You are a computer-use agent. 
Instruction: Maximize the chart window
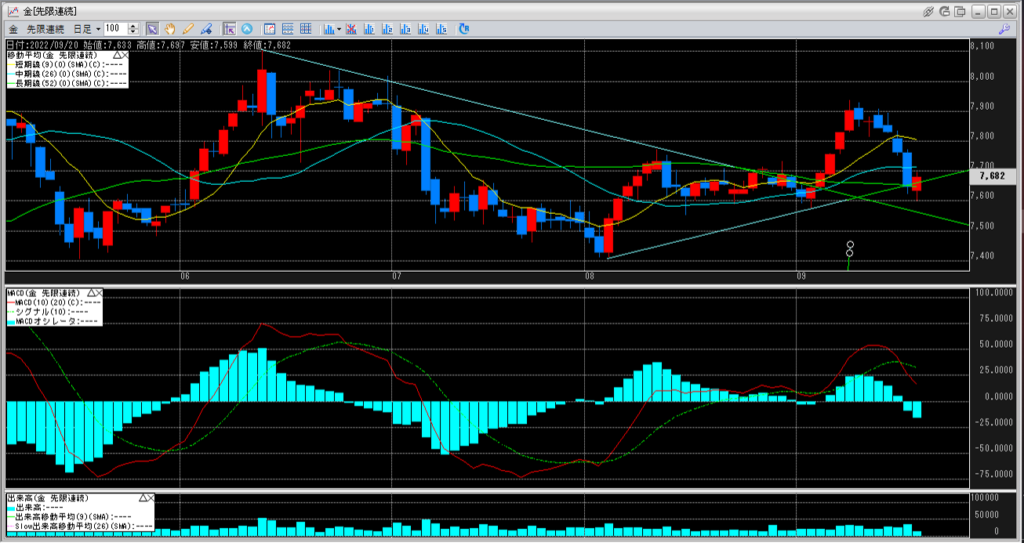[993, 11]
